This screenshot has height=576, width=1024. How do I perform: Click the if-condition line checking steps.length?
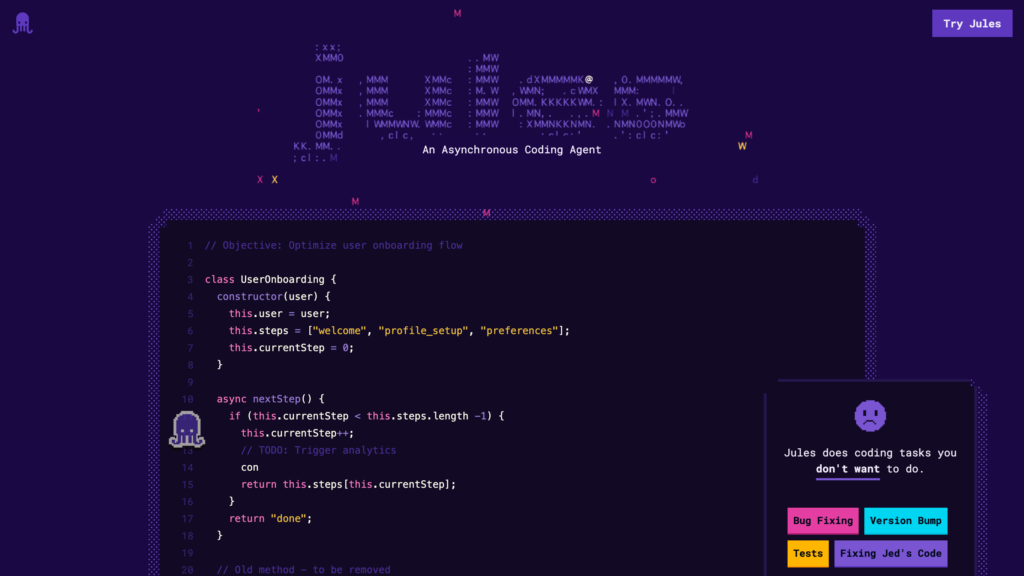366,416
